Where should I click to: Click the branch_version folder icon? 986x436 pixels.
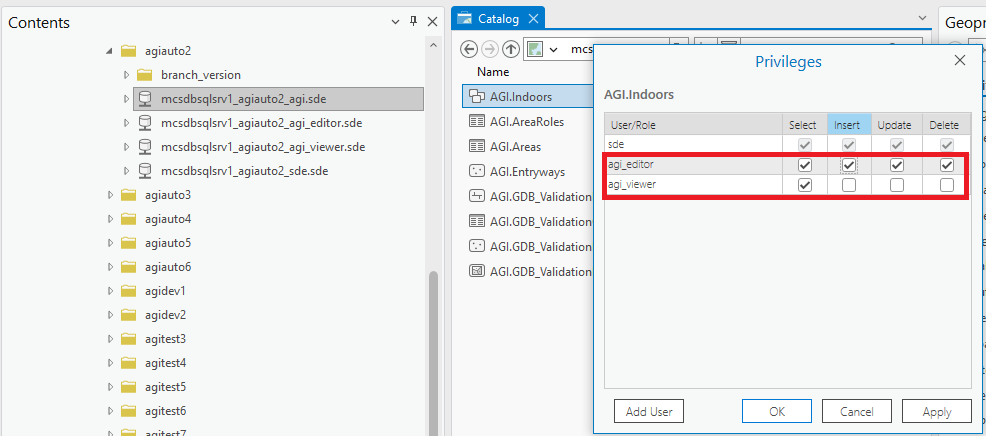point(144,75)
